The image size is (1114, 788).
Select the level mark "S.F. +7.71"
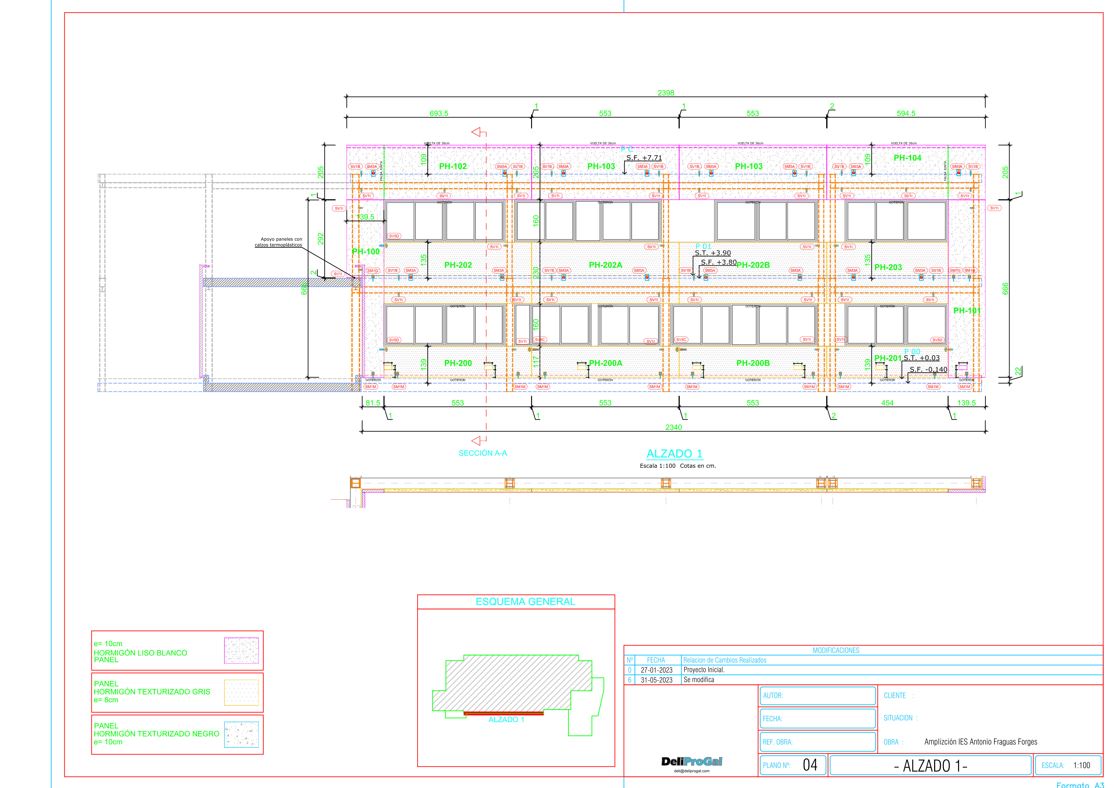[x=644, y=158]
